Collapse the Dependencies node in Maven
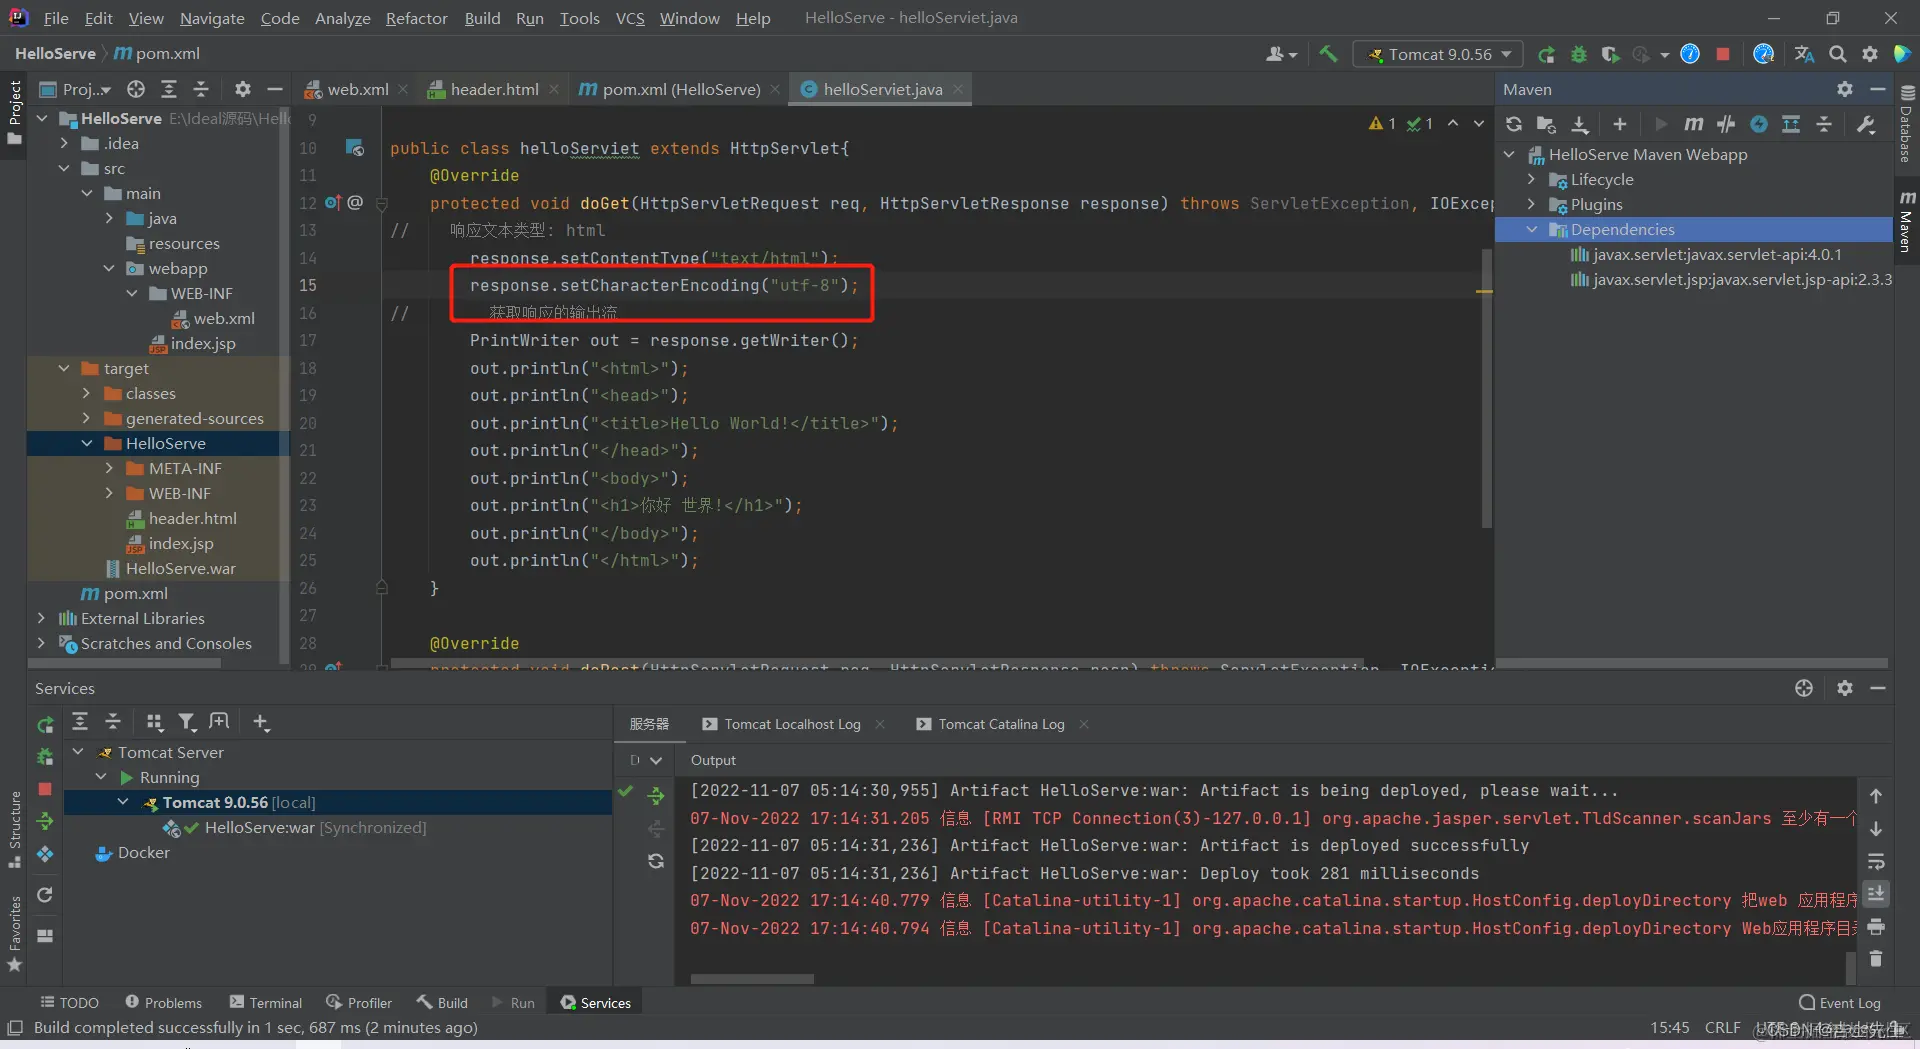The width and height of the screenshot is (1920, 1049). [1531, 229]
